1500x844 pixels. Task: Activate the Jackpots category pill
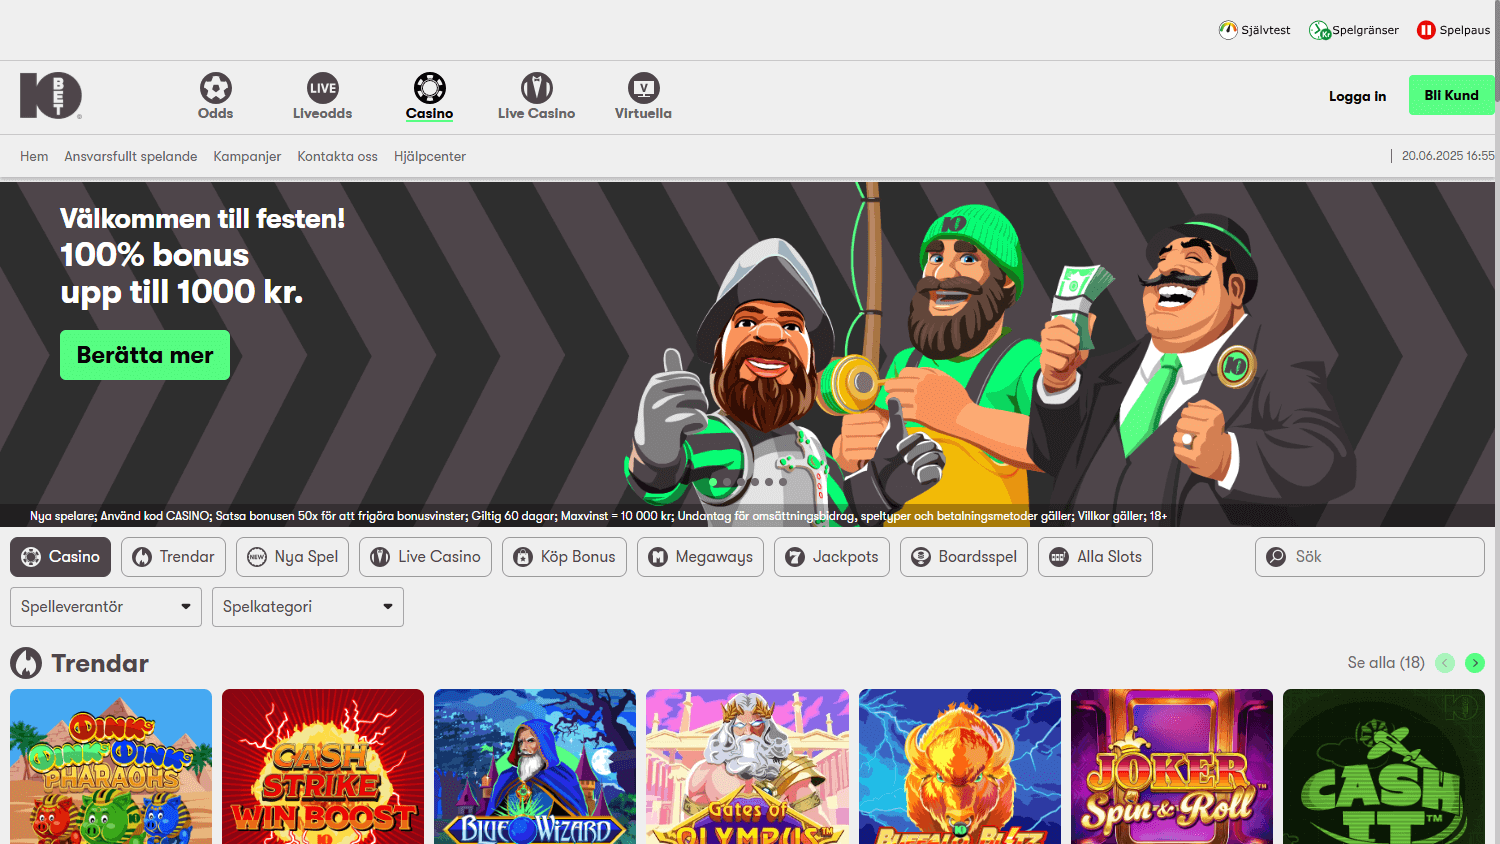click(x=831, y=557)
